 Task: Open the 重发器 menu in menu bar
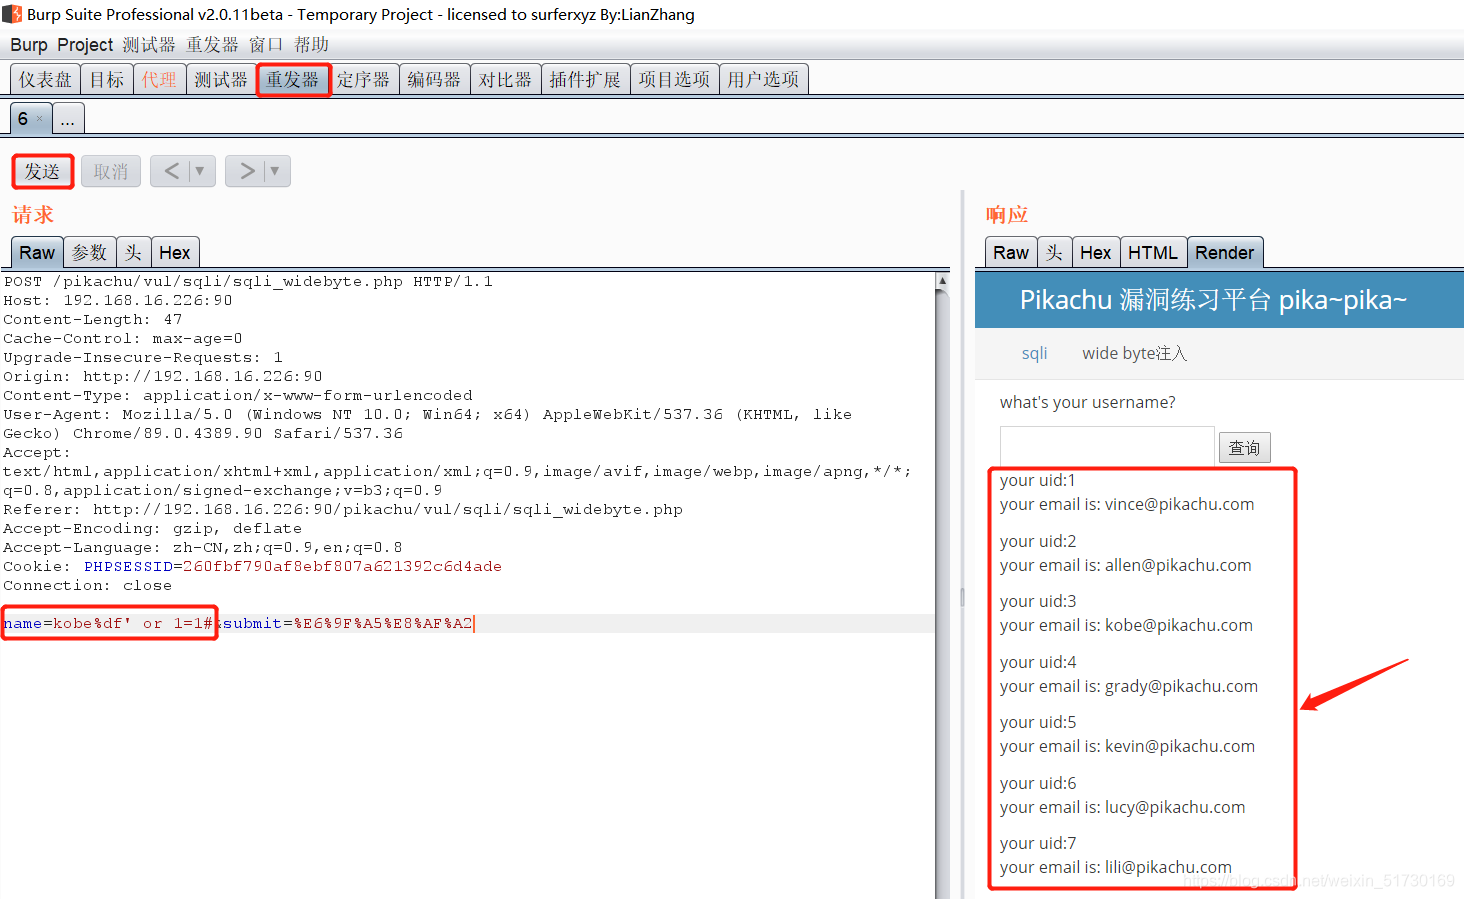212,45
